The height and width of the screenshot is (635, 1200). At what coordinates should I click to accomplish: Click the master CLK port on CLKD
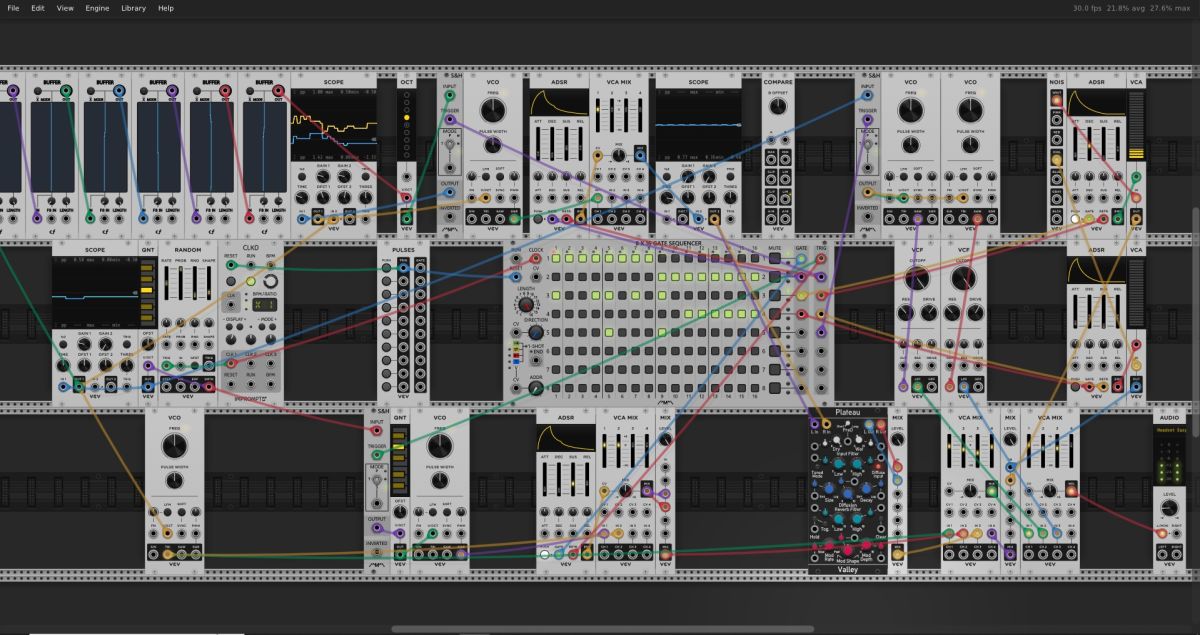[231, 305]
